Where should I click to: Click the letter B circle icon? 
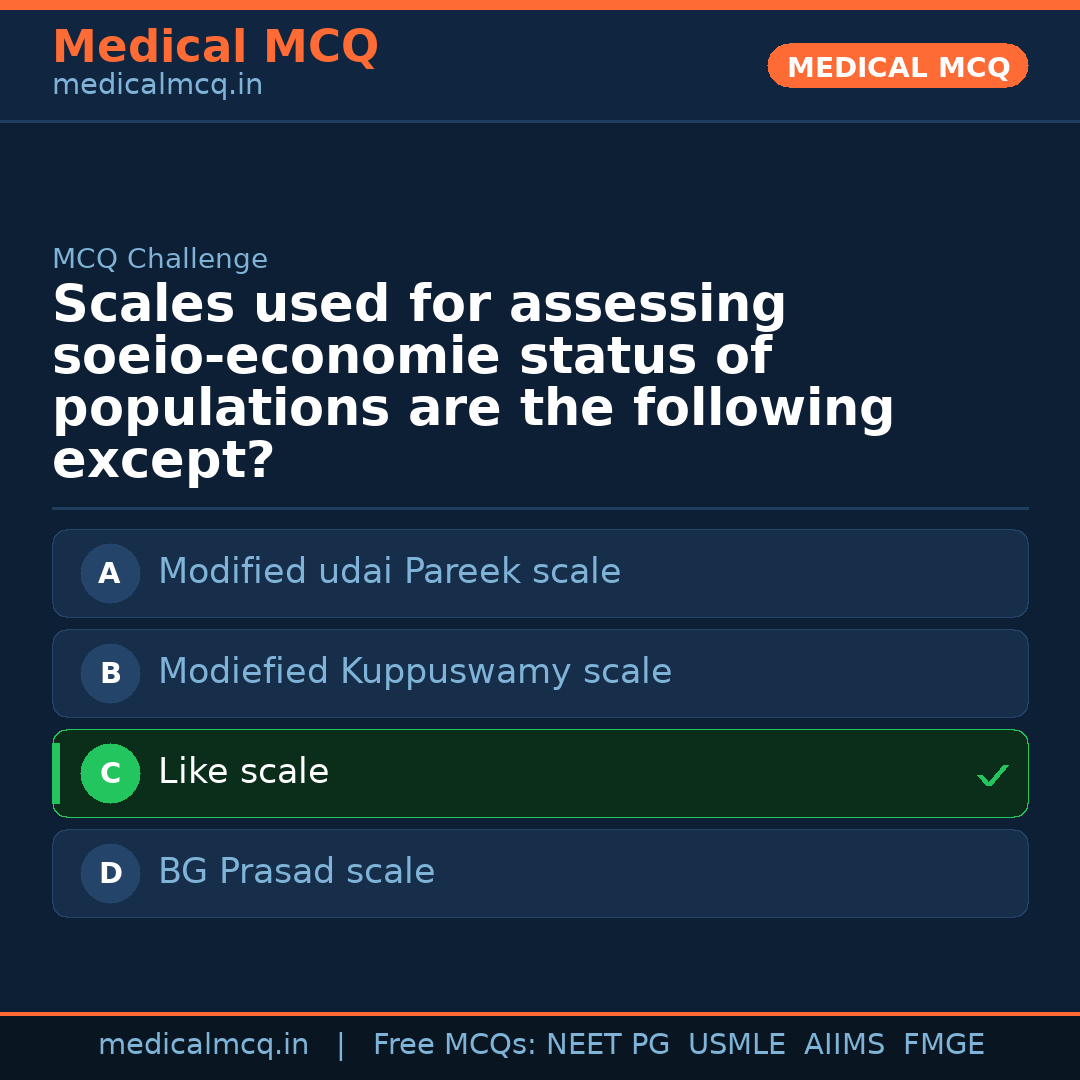110,673
